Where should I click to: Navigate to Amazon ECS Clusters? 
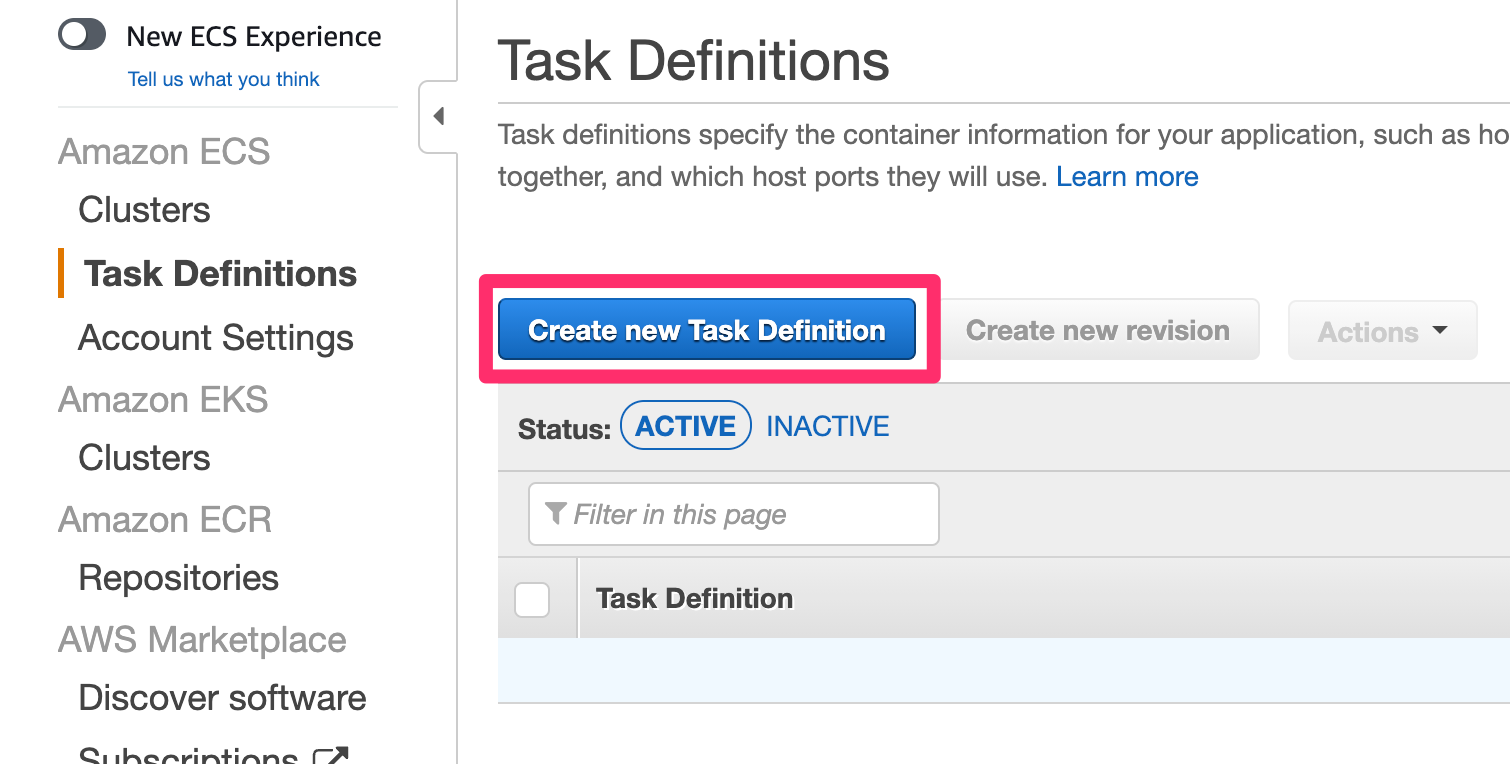(143, 210)
